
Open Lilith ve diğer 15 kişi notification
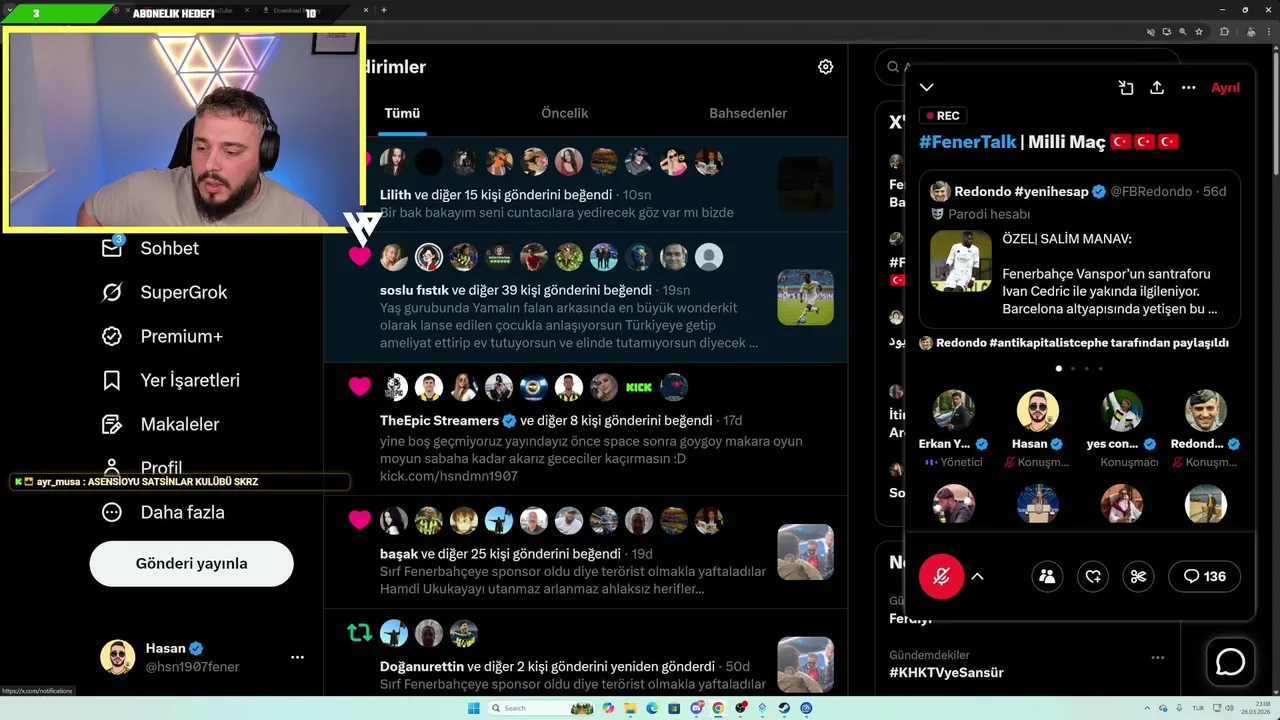(586, 185)
